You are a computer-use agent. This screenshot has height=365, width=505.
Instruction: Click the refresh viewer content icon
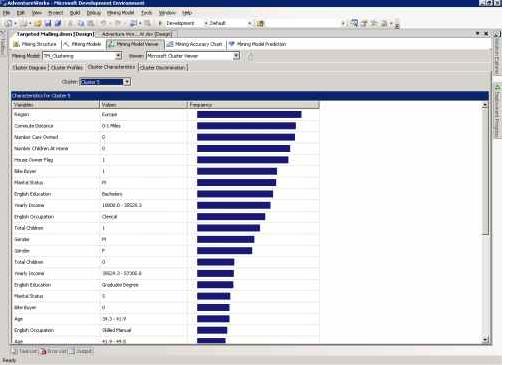coord(250,56)
